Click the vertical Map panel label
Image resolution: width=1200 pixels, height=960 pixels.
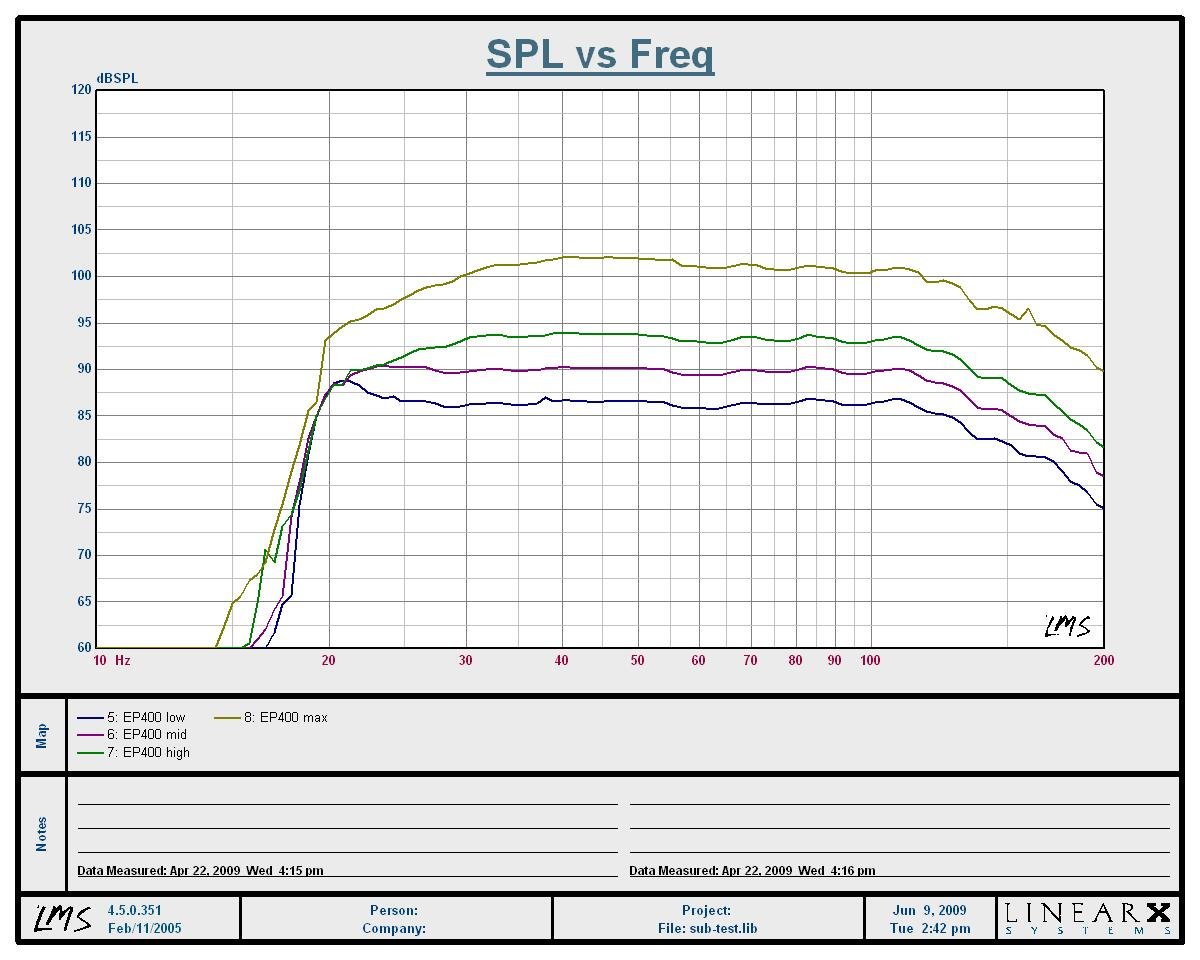tap(42, 736)
